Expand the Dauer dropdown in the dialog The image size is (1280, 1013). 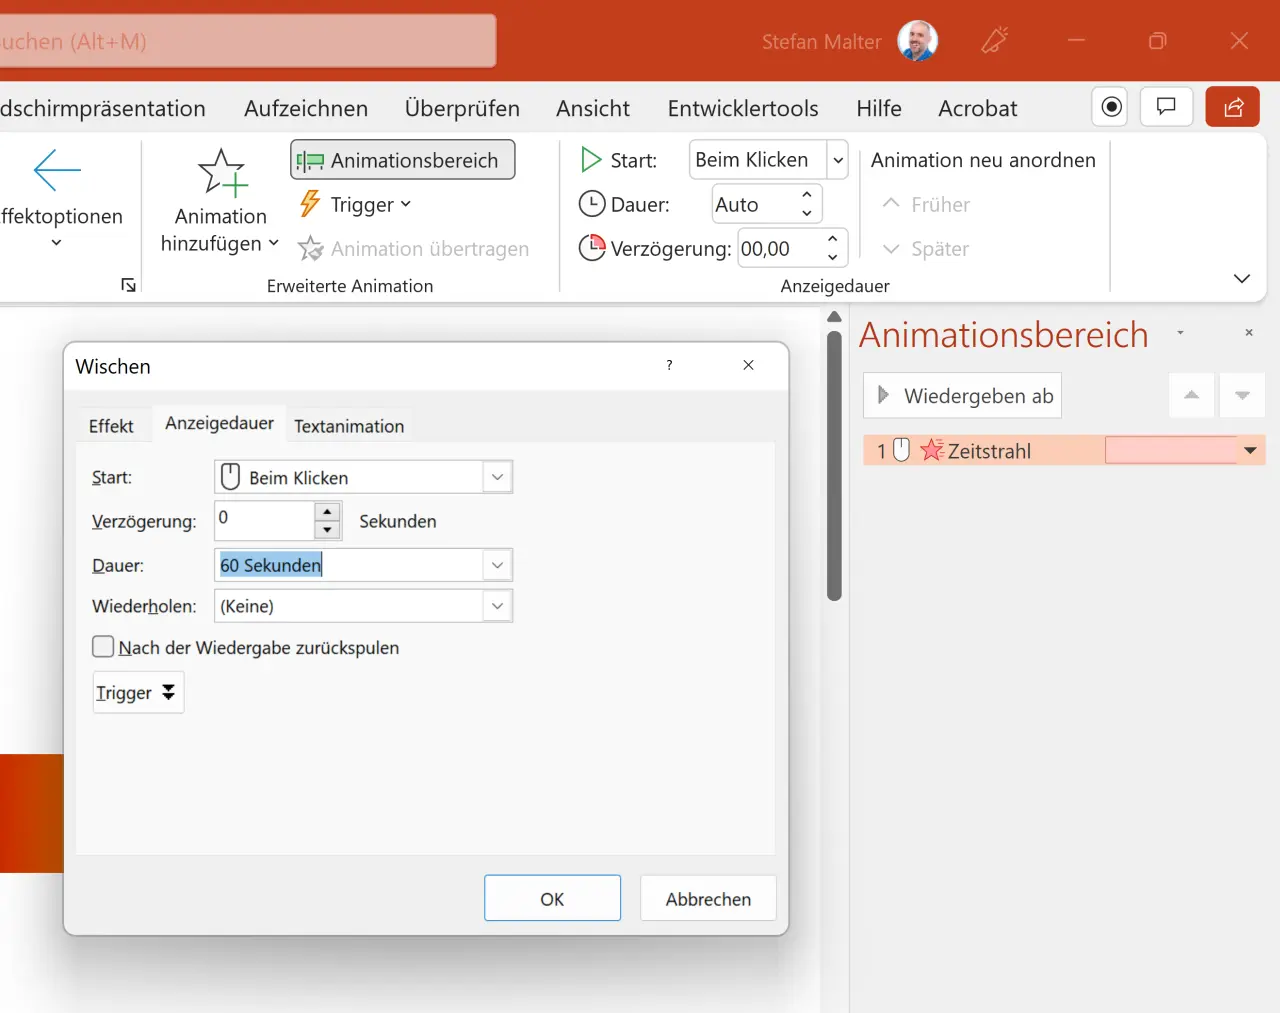pyautogui.click(x=497, y=565)
